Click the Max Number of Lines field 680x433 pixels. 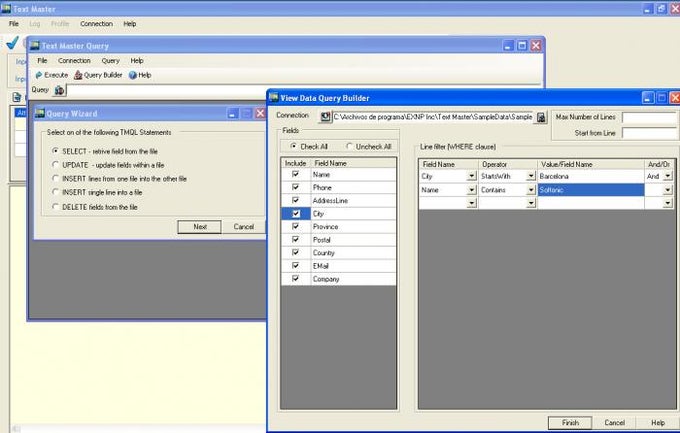[649, 117]
